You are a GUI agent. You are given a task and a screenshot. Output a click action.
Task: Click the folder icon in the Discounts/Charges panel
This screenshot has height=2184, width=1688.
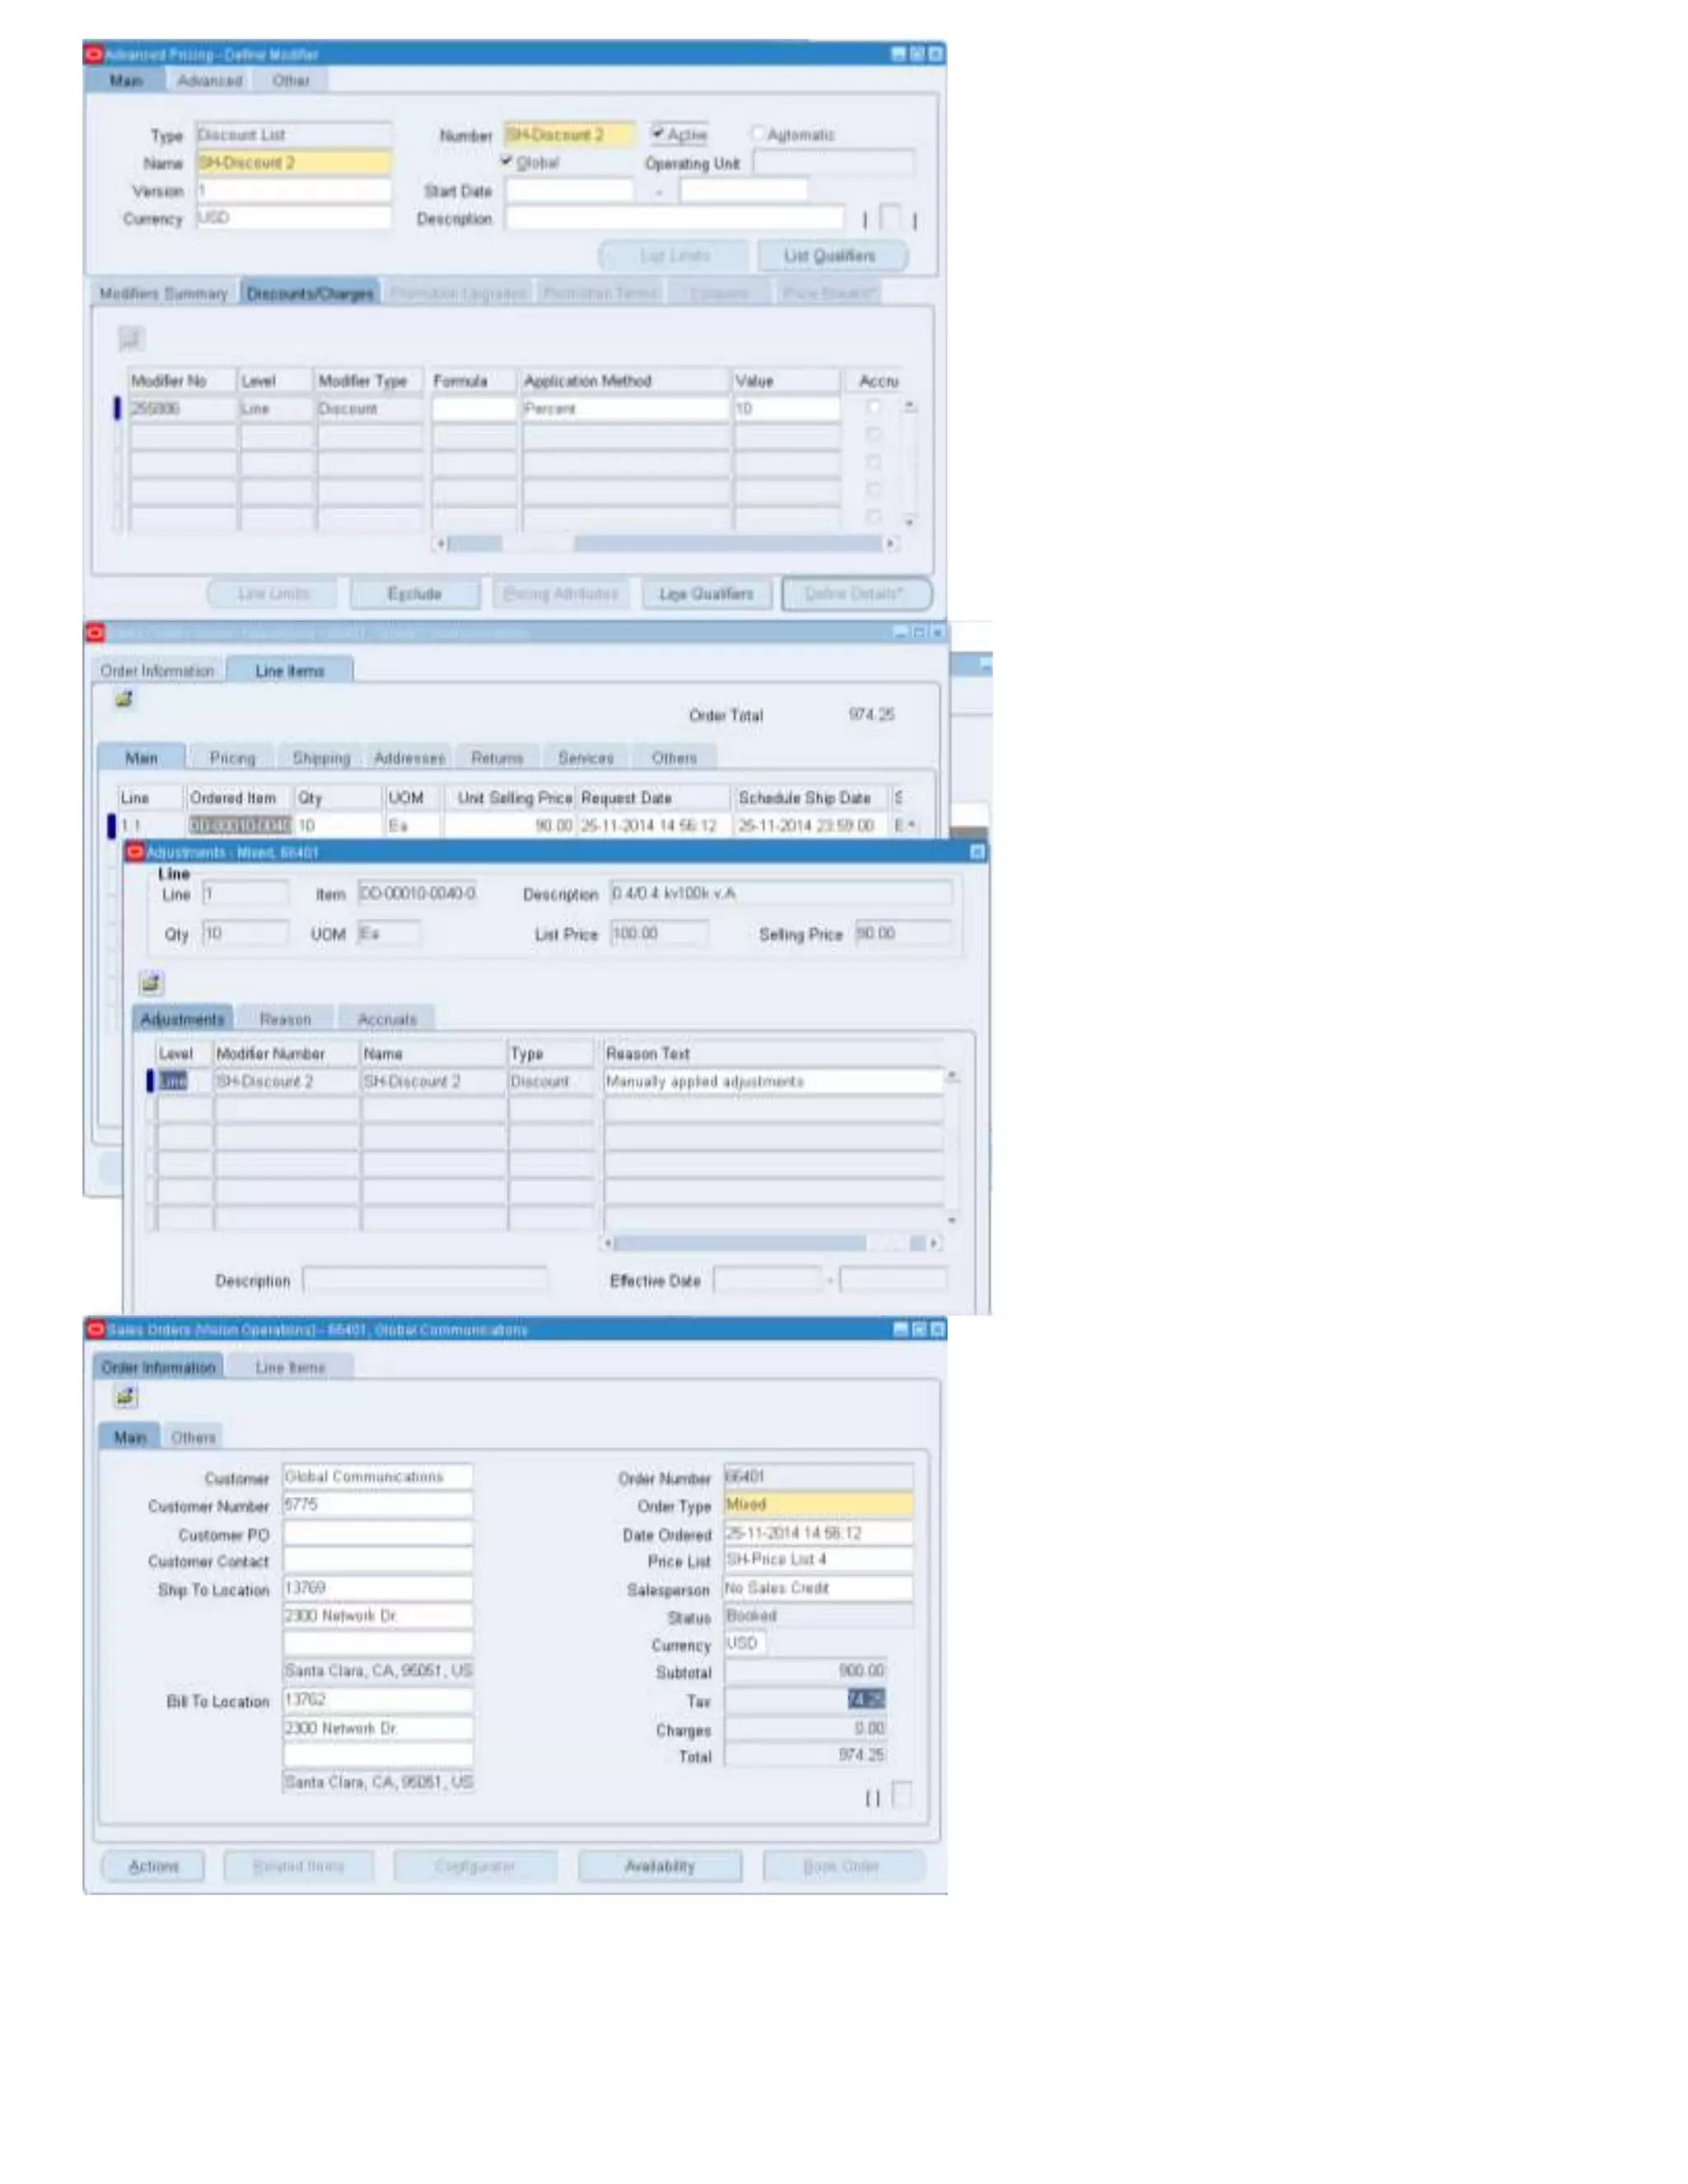coord(131,339)
